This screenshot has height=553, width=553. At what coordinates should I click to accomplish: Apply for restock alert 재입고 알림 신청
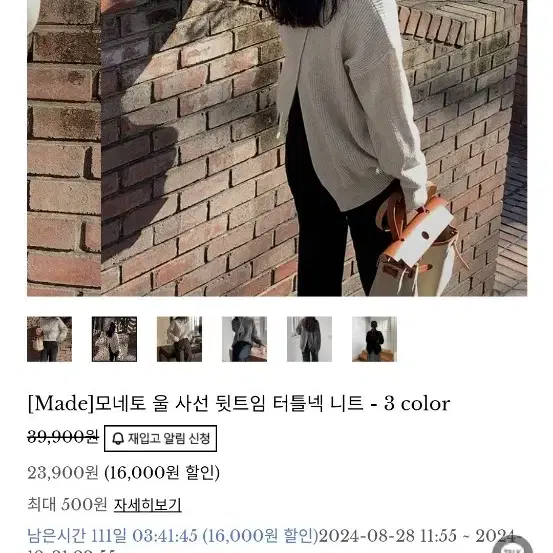click(x=160, y=438)
